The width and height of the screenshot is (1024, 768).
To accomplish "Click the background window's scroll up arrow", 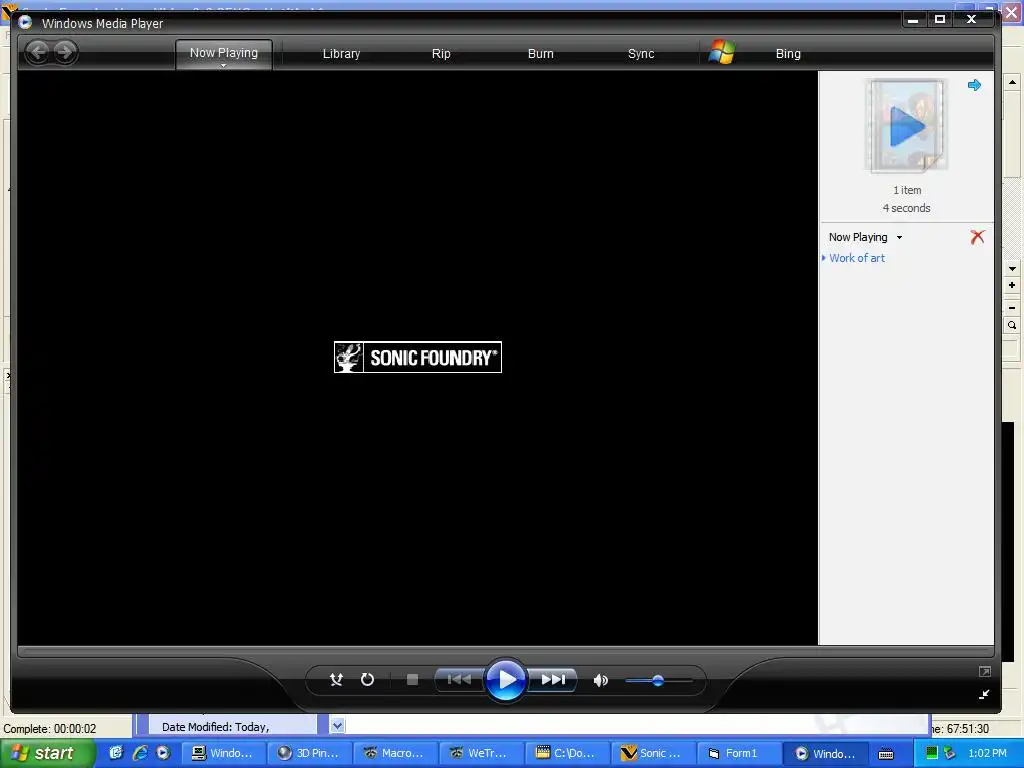I will (x=1012, y=83).
